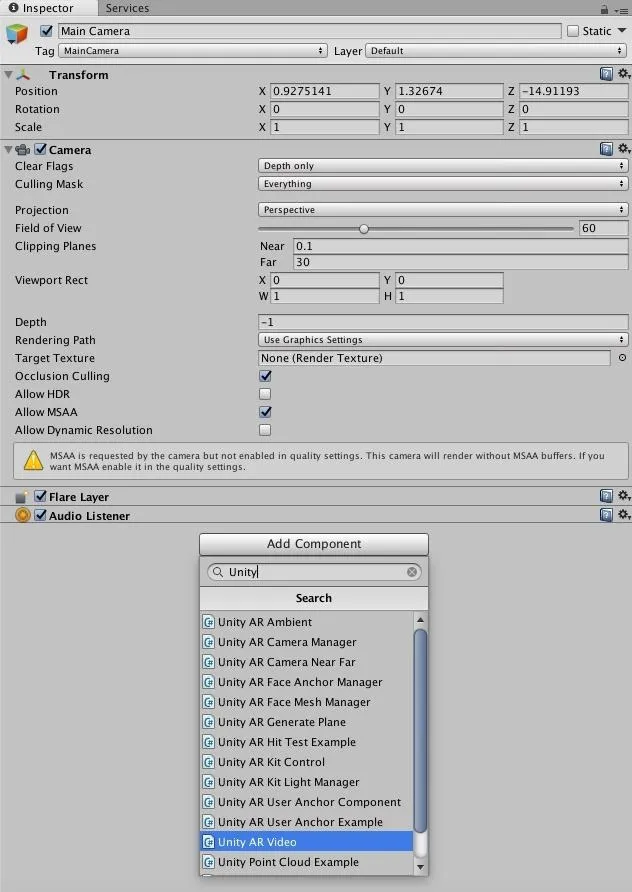This screenshot has height=892, width=632.
Task: Click script icon beside Unity AR Video
Action: coord(209,842)
